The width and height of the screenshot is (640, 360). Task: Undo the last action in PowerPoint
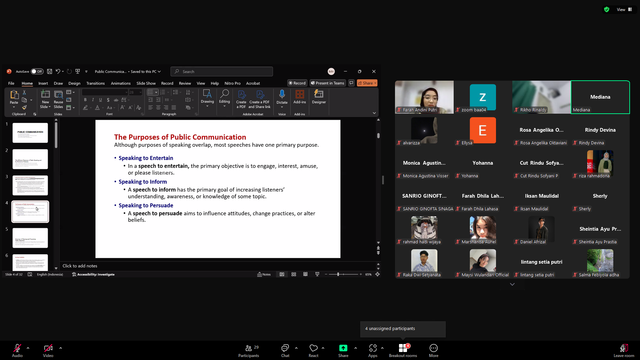[x=58, y=71]
